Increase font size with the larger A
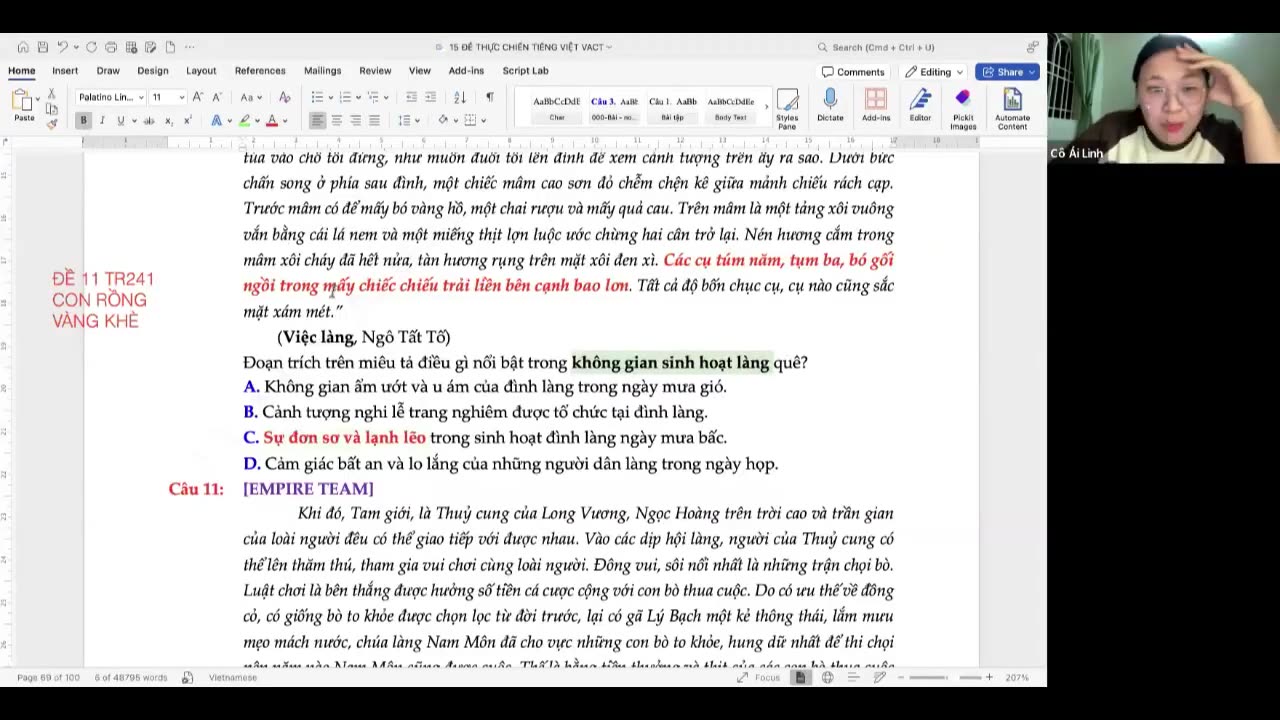This screenshot has height=720, width=1280. [x=198, y=97]
